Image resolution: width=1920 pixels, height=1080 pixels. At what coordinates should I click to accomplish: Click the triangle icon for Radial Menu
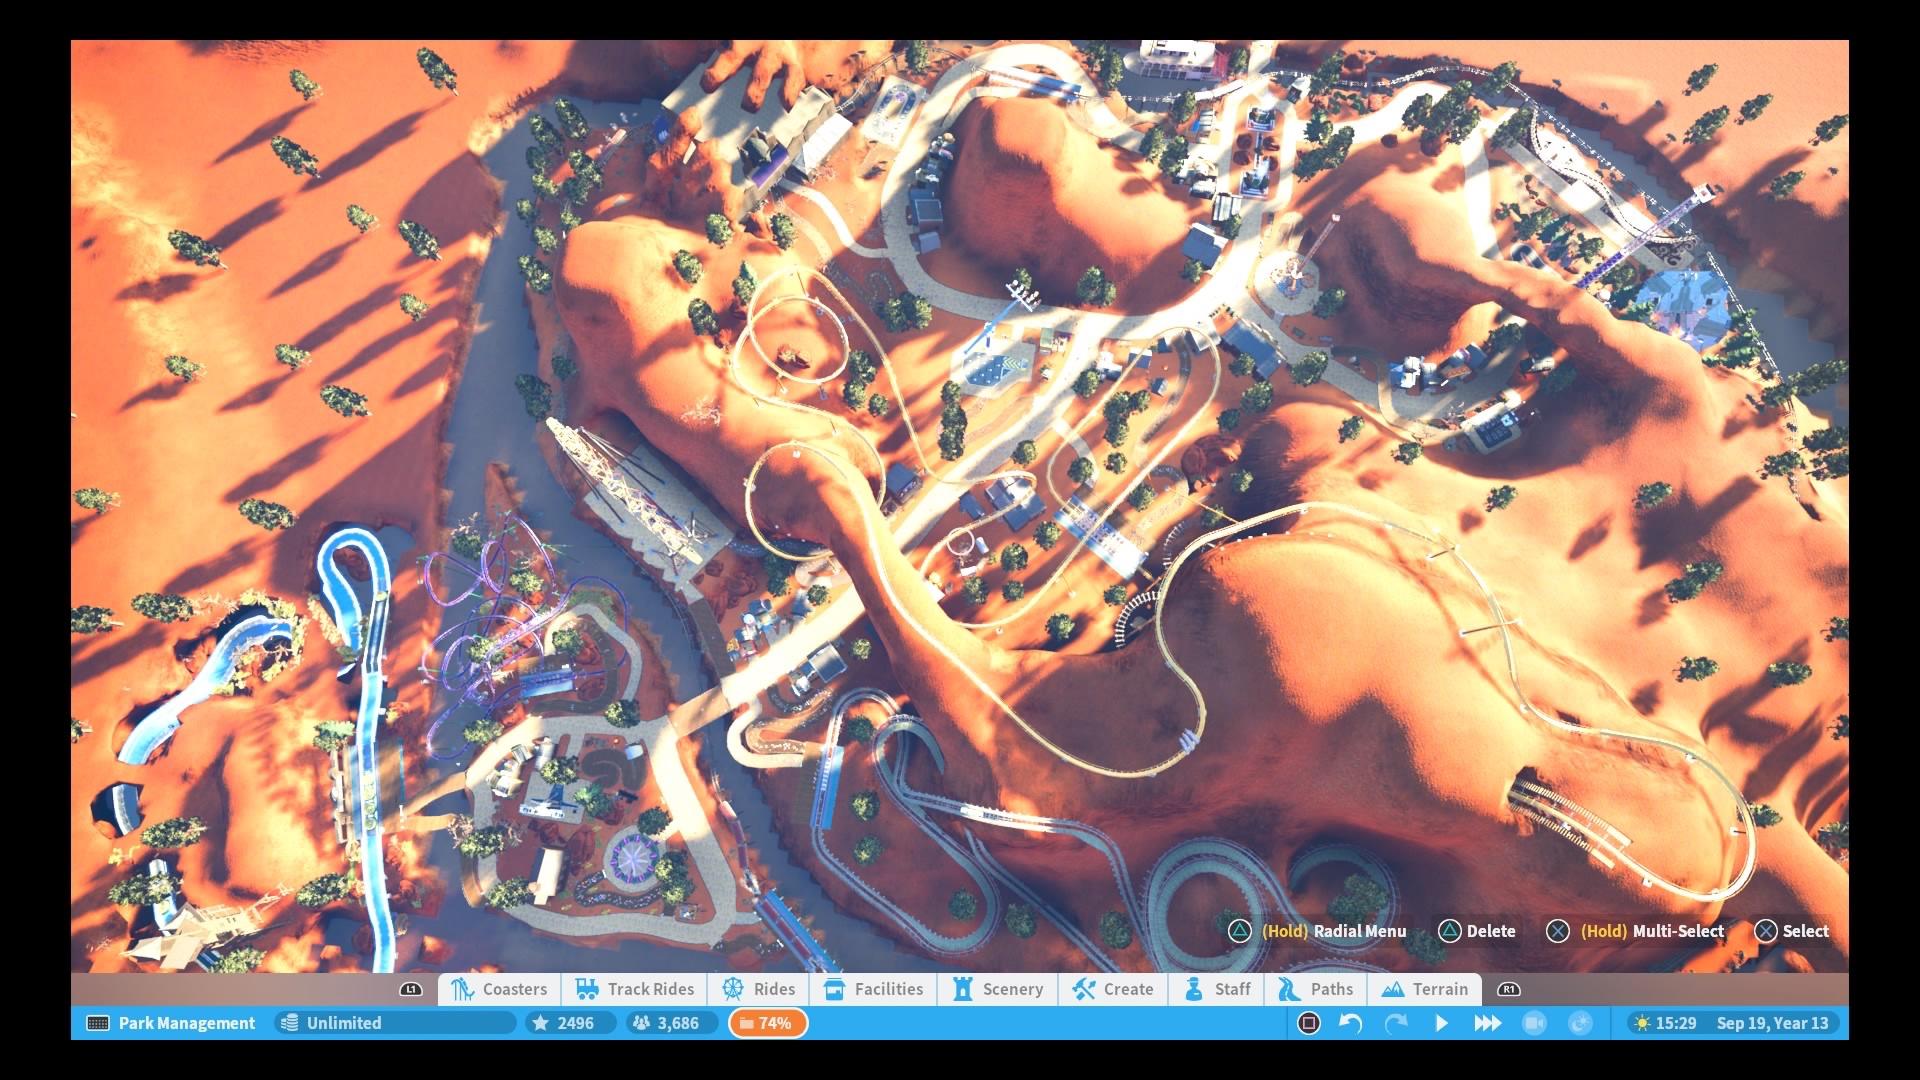coord(1239,931)
